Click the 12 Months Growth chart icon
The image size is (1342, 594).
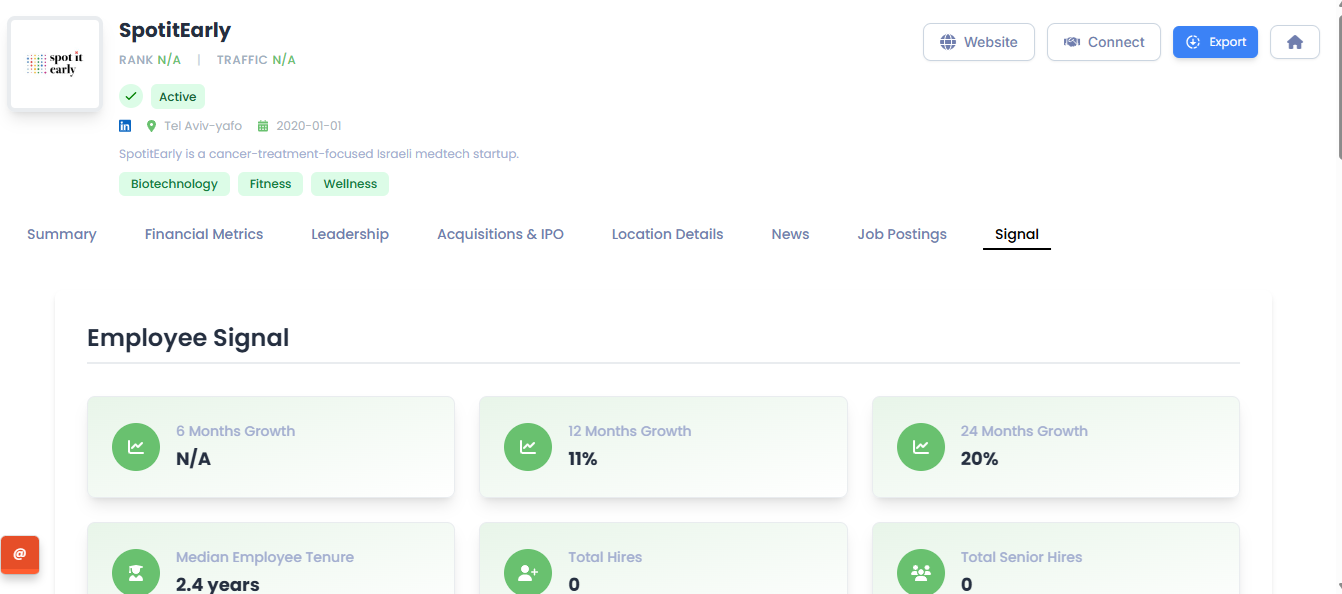(528, 446)
